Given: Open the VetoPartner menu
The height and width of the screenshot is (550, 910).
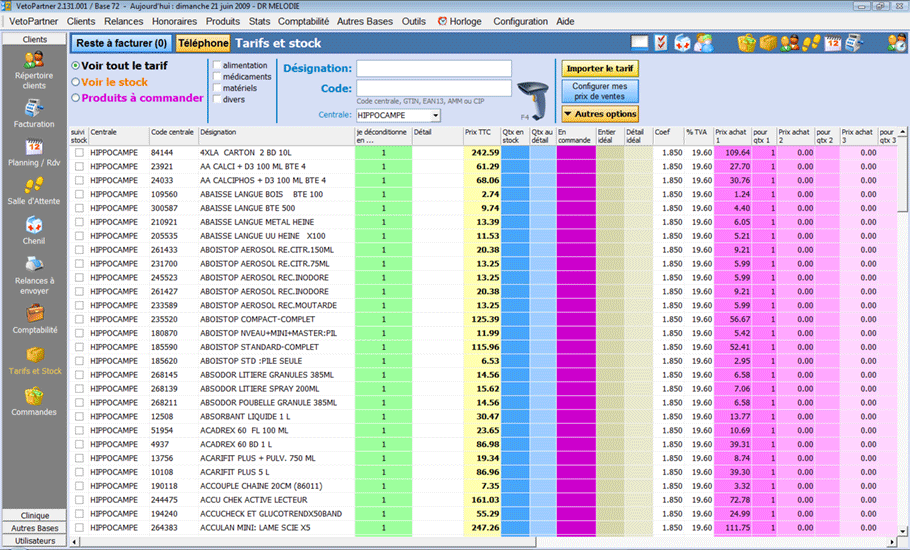Looking at the screenshot, I should coord(34,21).
